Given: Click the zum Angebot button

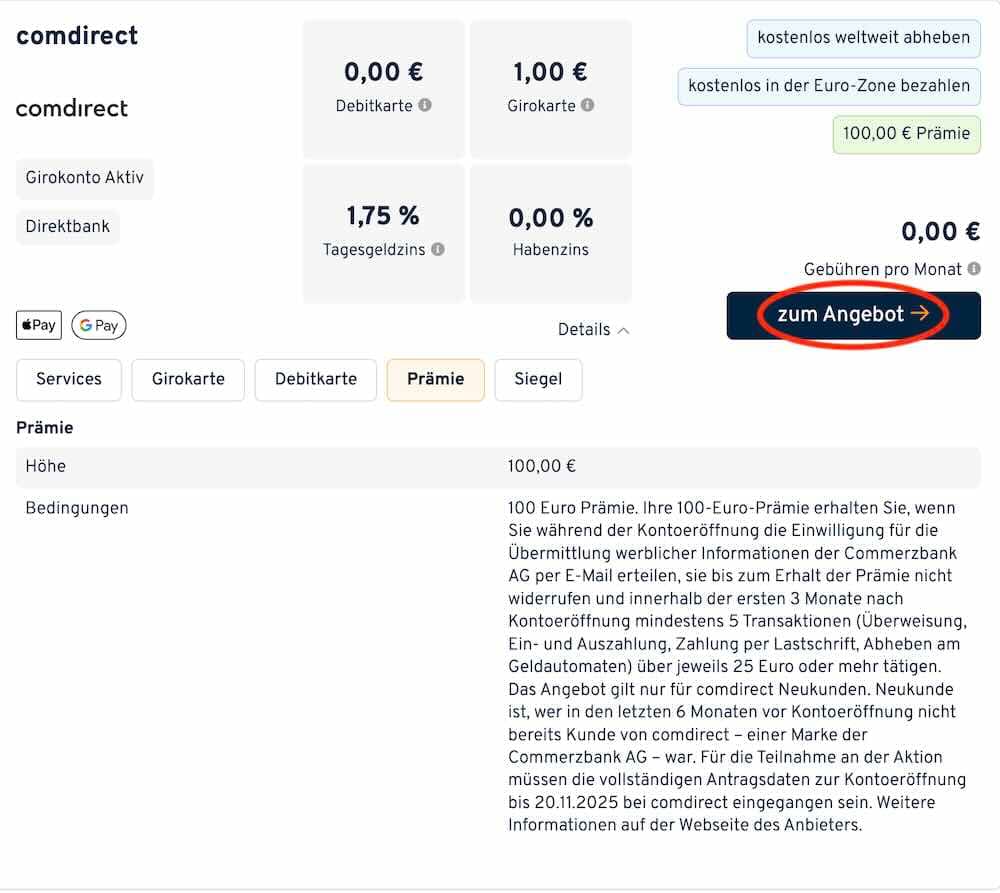Looking at the screenshot, I should tap(853, 314).
